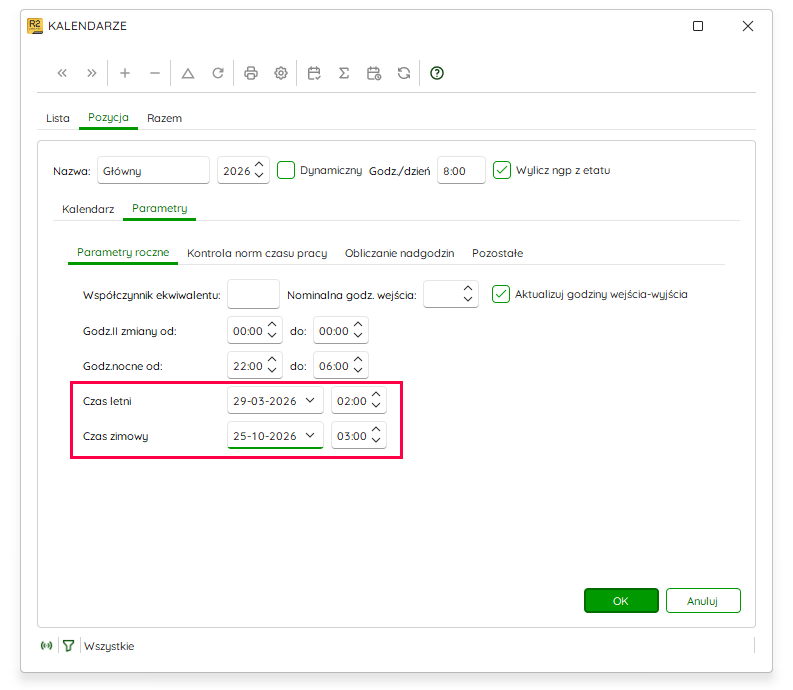The width and height of the screenshot is (793, 690).
Task: Click the calendar with clock icon
Action: [374, 73]
